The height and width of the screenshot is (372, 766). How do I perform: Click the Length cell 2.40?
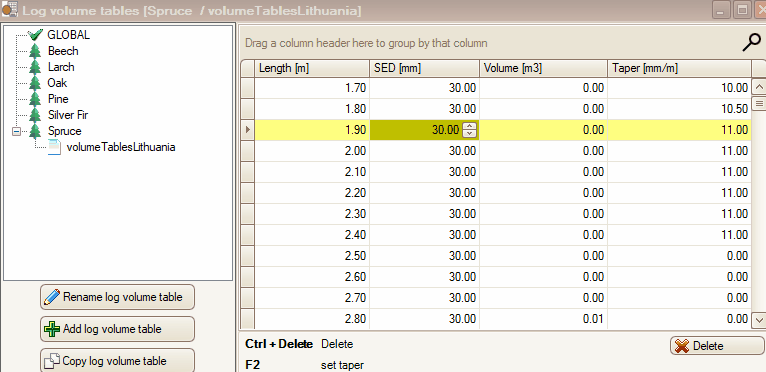[x=312, y=235]
